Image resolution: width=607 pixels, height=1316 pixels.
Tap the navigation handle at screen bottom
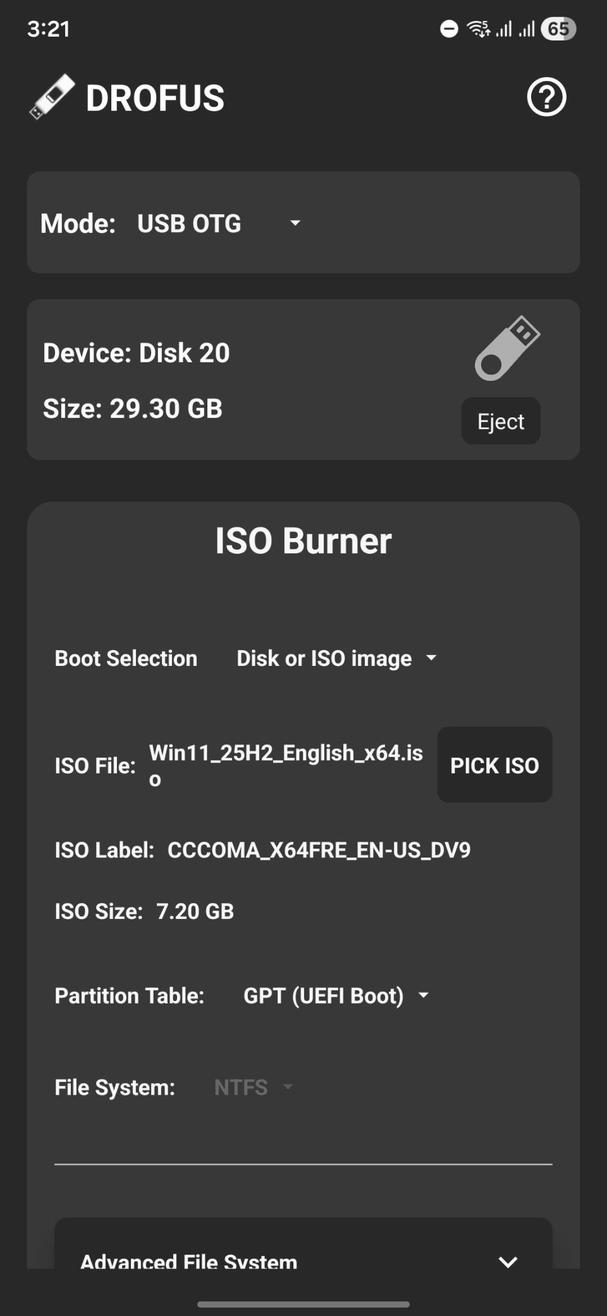(x=303, y=1304)
